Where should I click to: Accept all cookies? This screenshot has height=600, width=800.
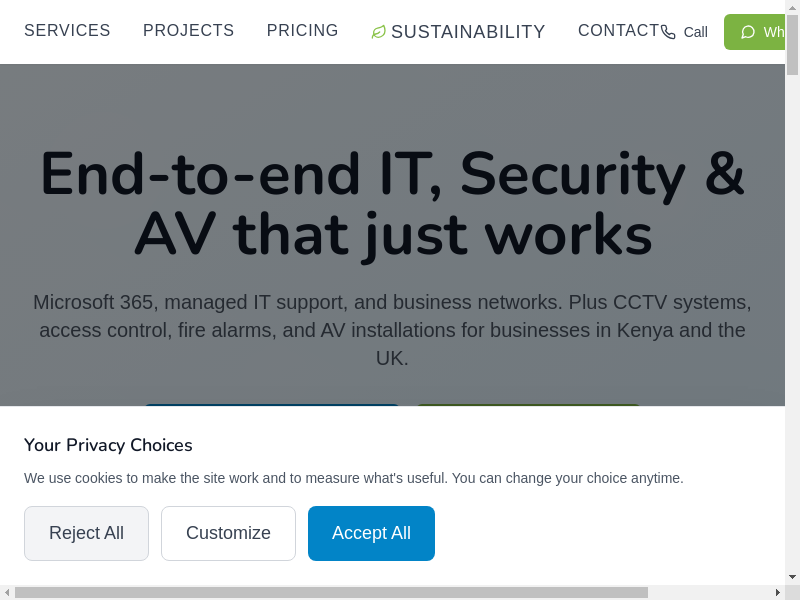coord(371,533)
